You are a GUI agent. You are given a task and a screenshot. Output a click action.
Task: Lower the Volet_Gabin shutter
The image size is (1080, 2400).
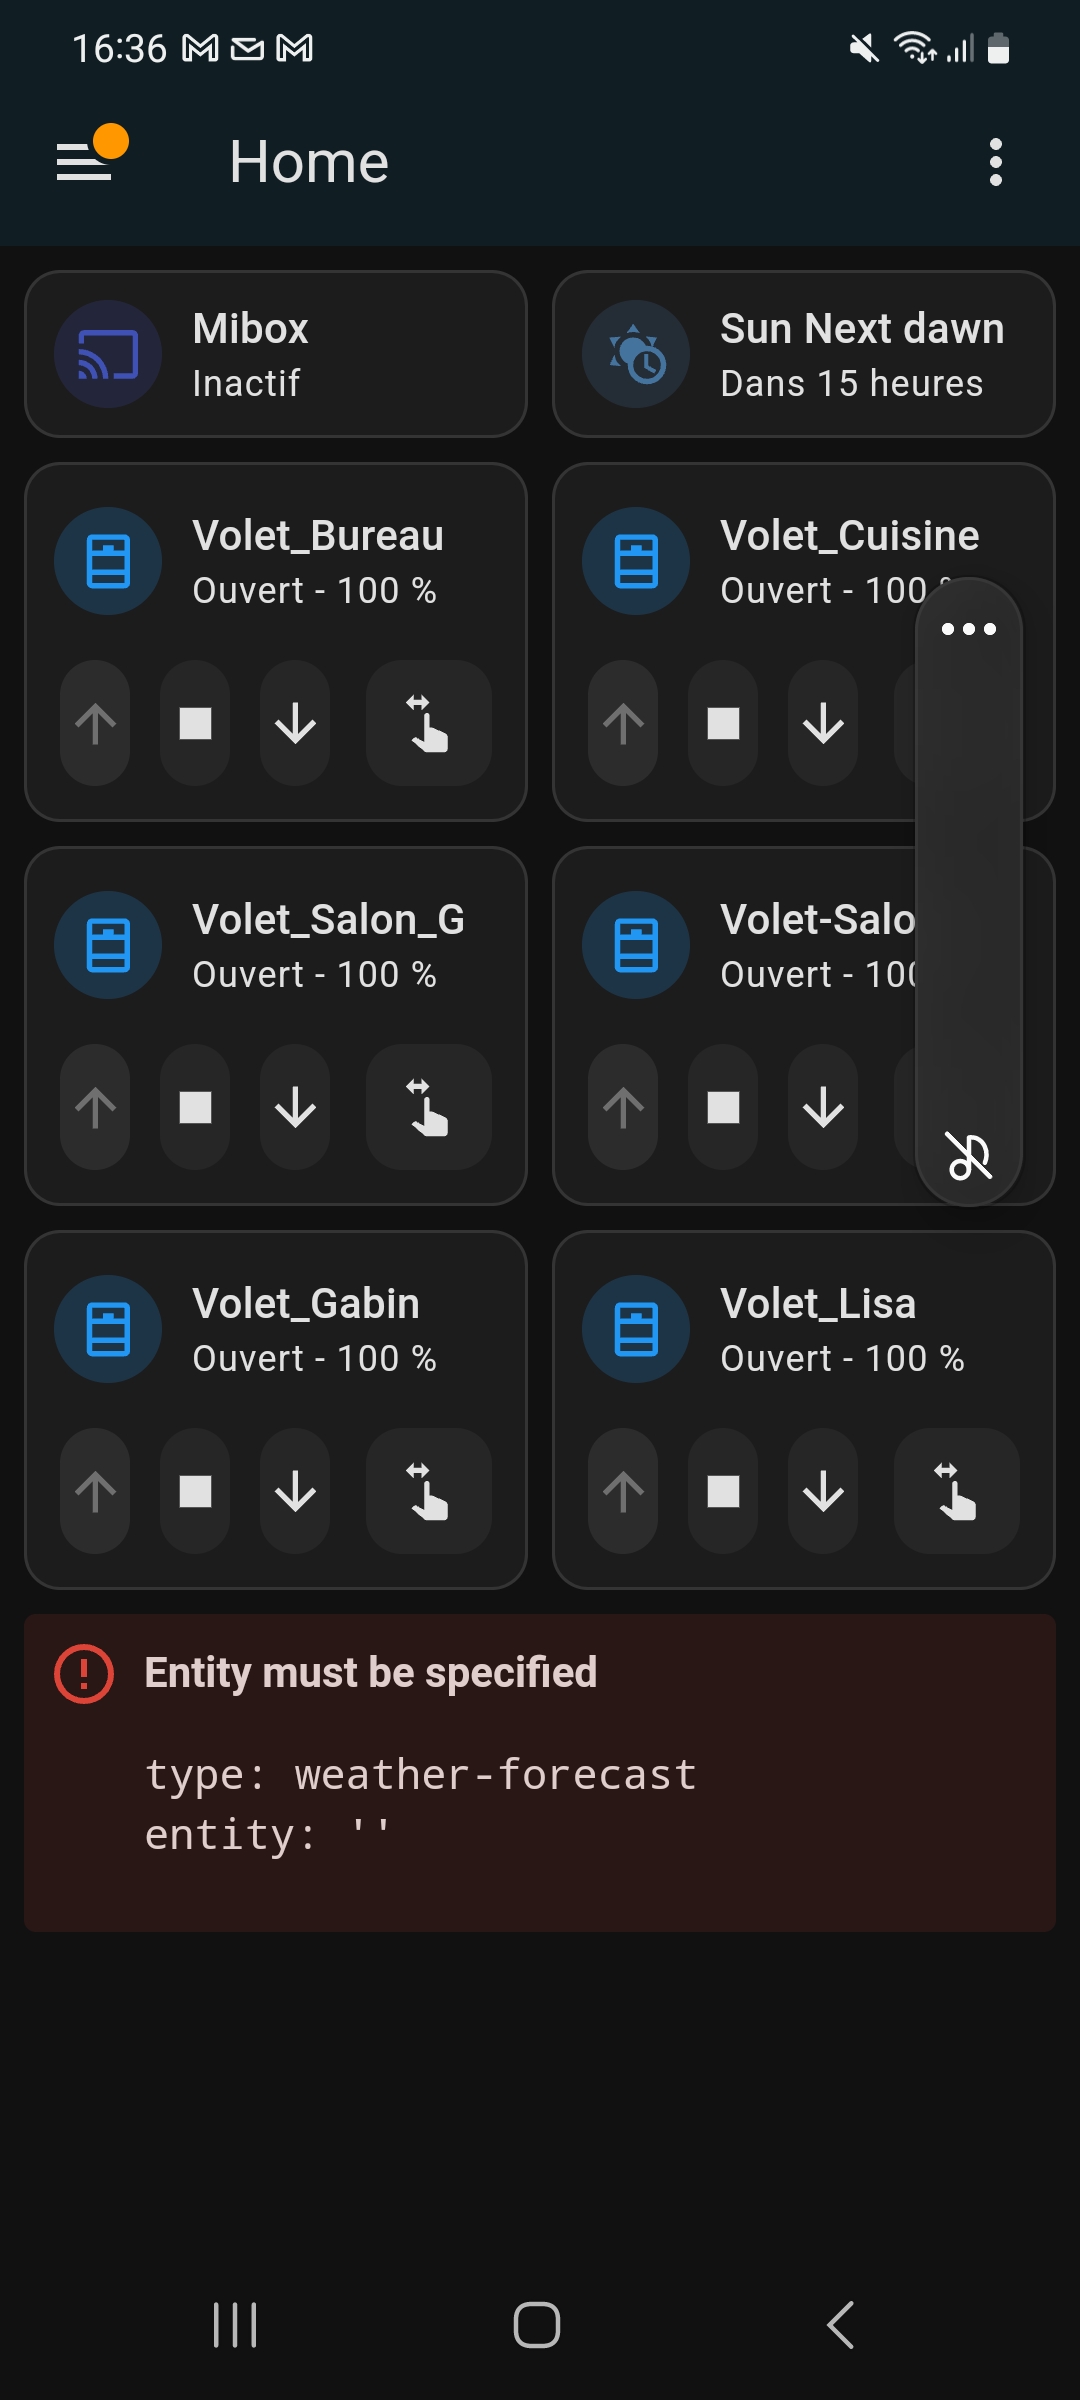(x=295, y=1491)
